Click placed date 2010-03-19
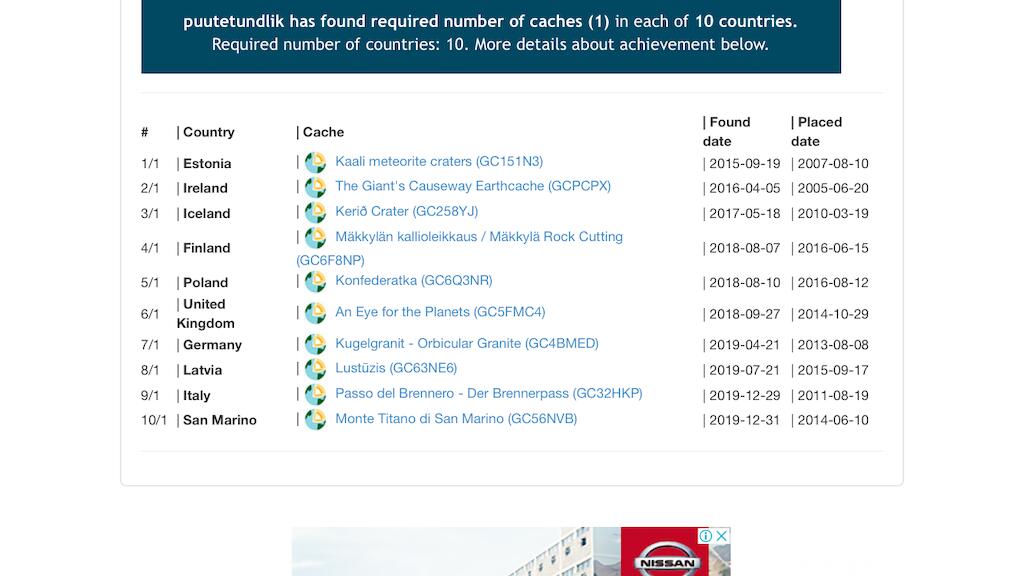 tap(833, 214)
